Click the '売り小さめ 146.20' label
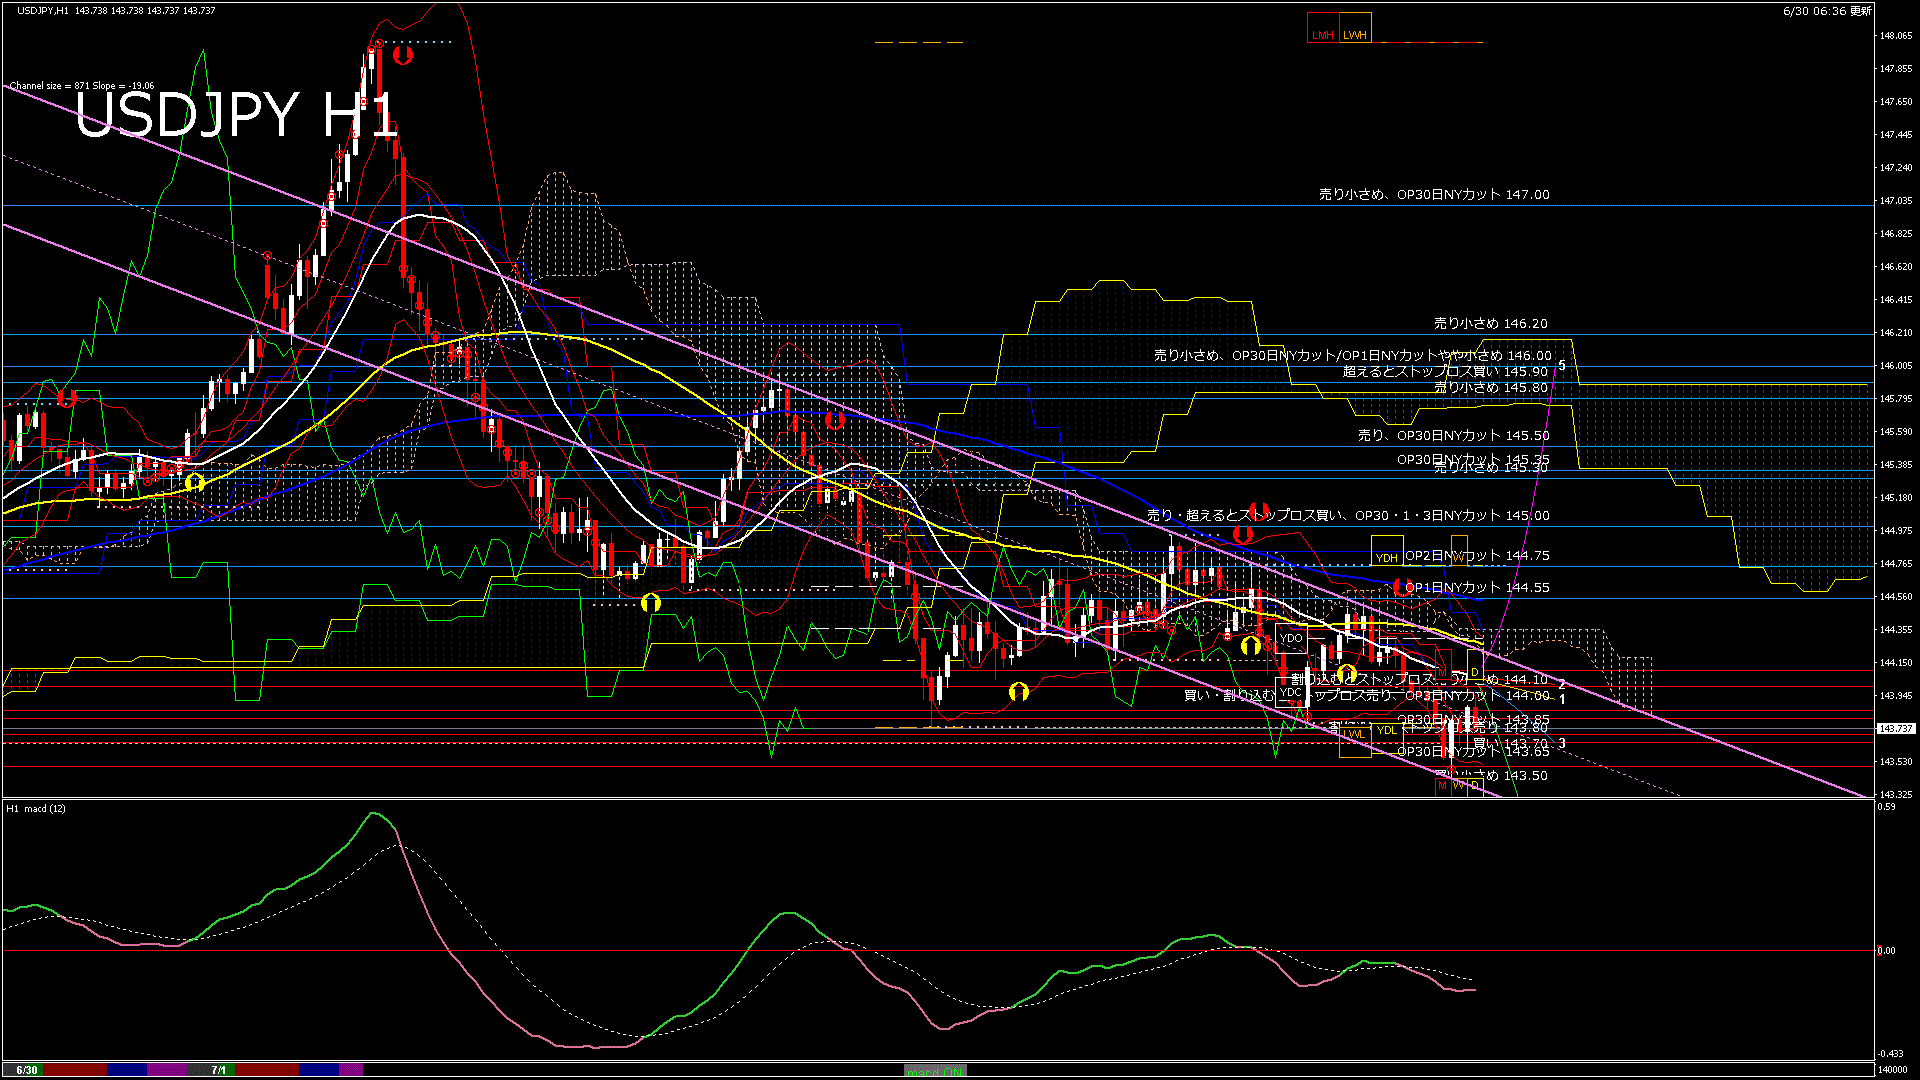The image size is (1920, 1080). [x=1491, y=324]
